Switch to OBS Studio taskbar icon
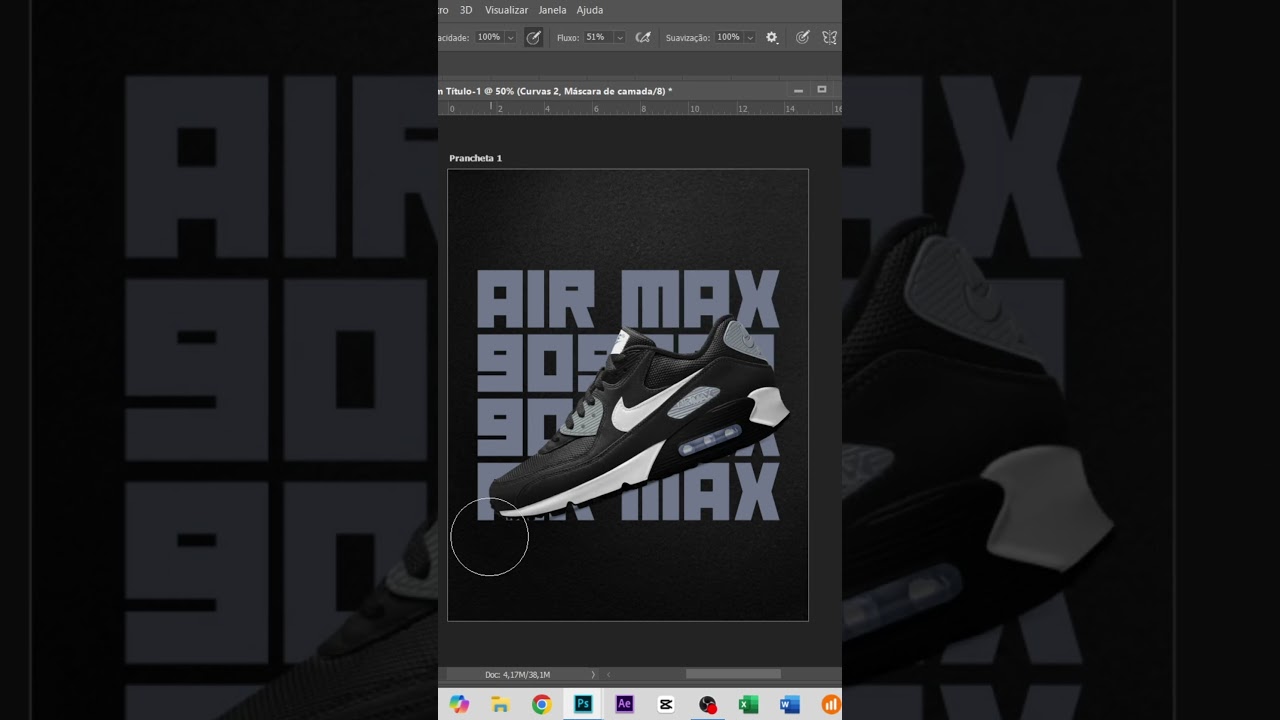The height and width of the screenshot is (720, 1280). click(707, 704)
